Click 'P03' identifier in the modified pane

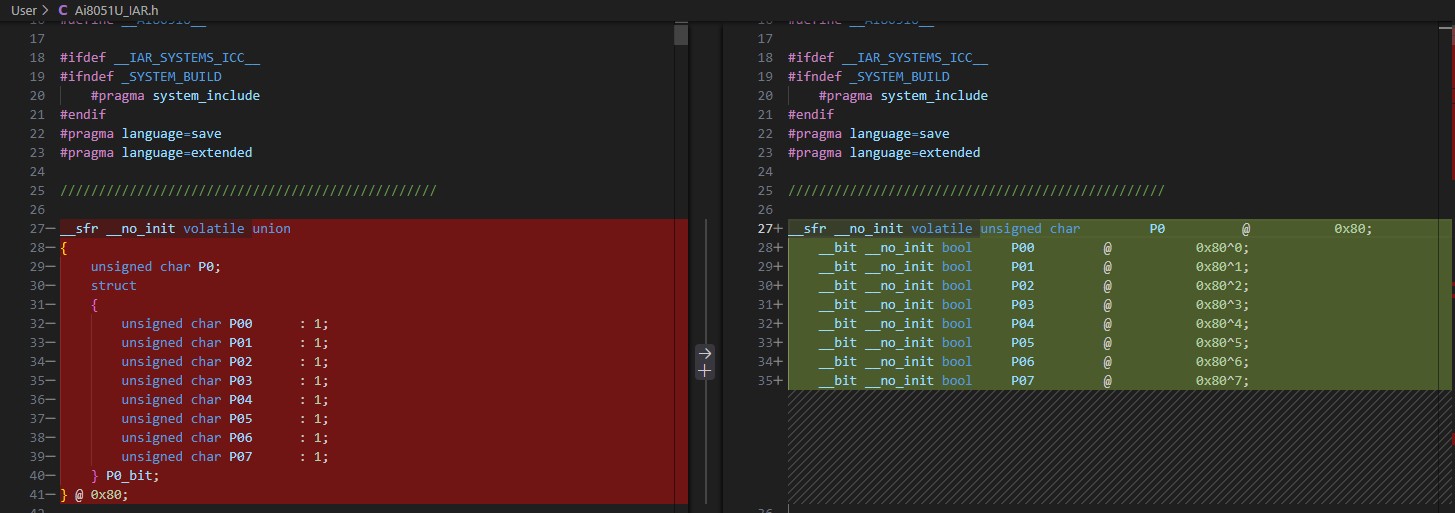tap(1022, 305)
